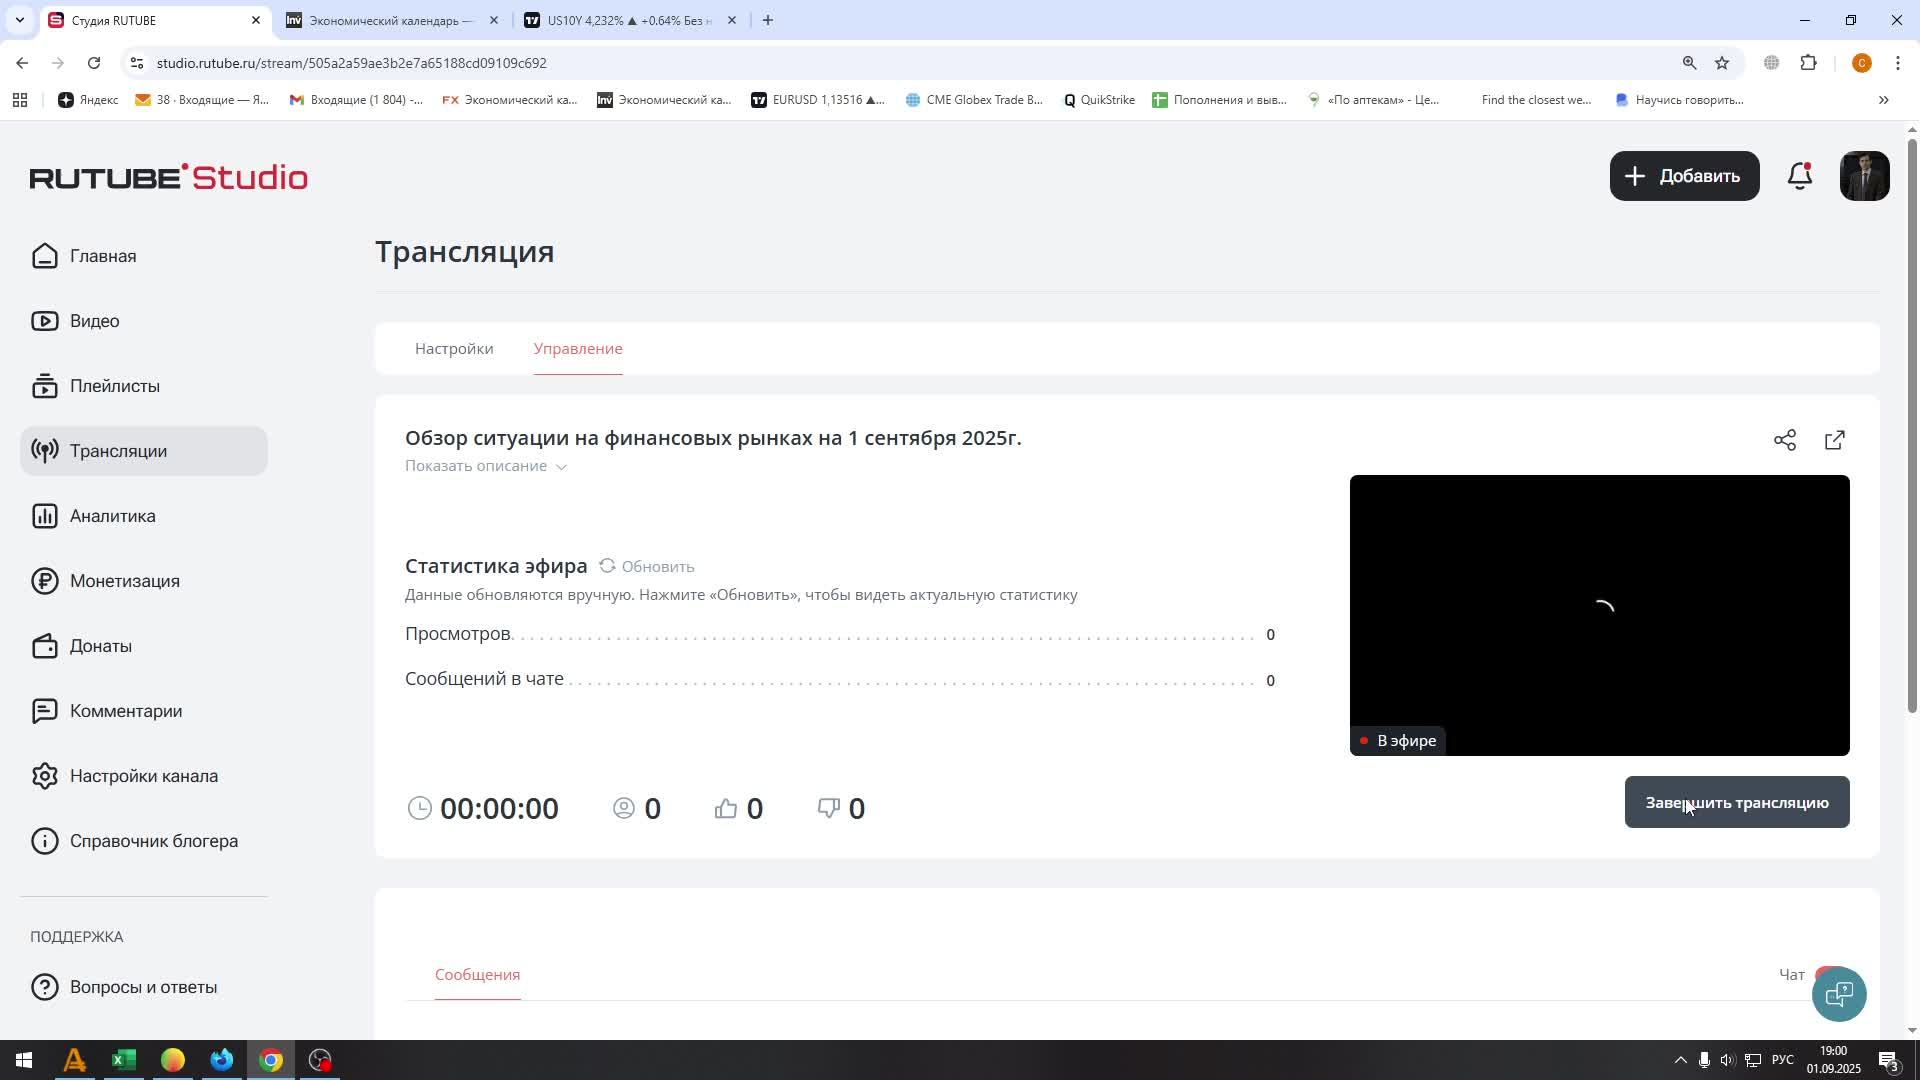
Task: Select the Сообщения tab
Action: [x=477, y=974]
